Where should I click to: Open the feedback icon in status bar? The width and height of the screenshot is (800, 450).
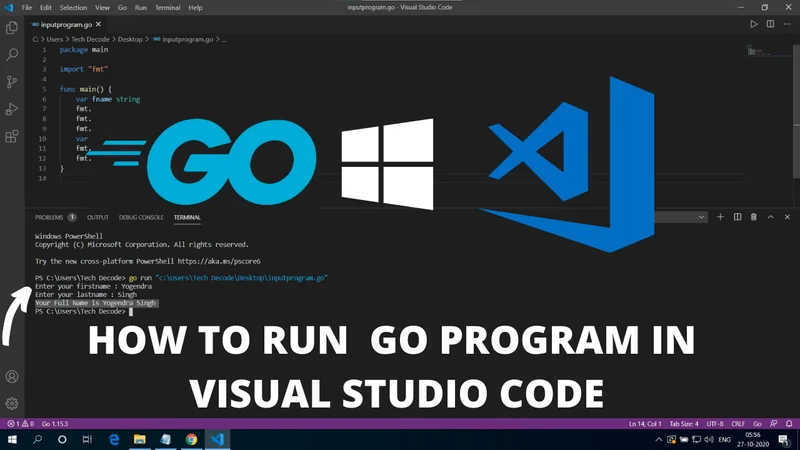(773, 423)
